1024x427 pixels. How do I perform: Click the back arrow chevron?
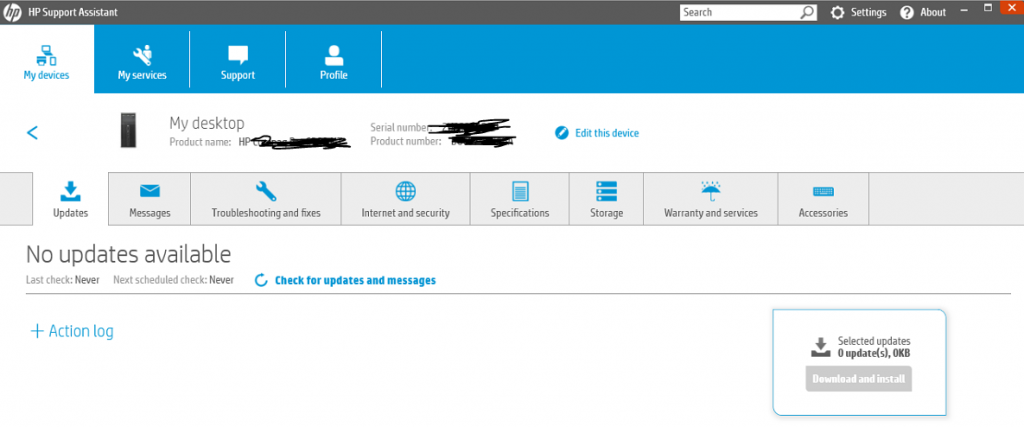point(33,132)
